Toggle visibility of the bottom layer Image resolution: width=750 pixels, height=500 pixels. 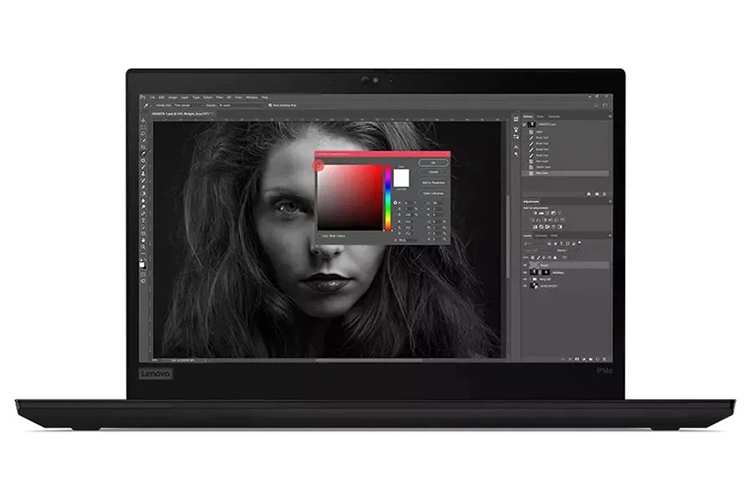tap(525, 286)
